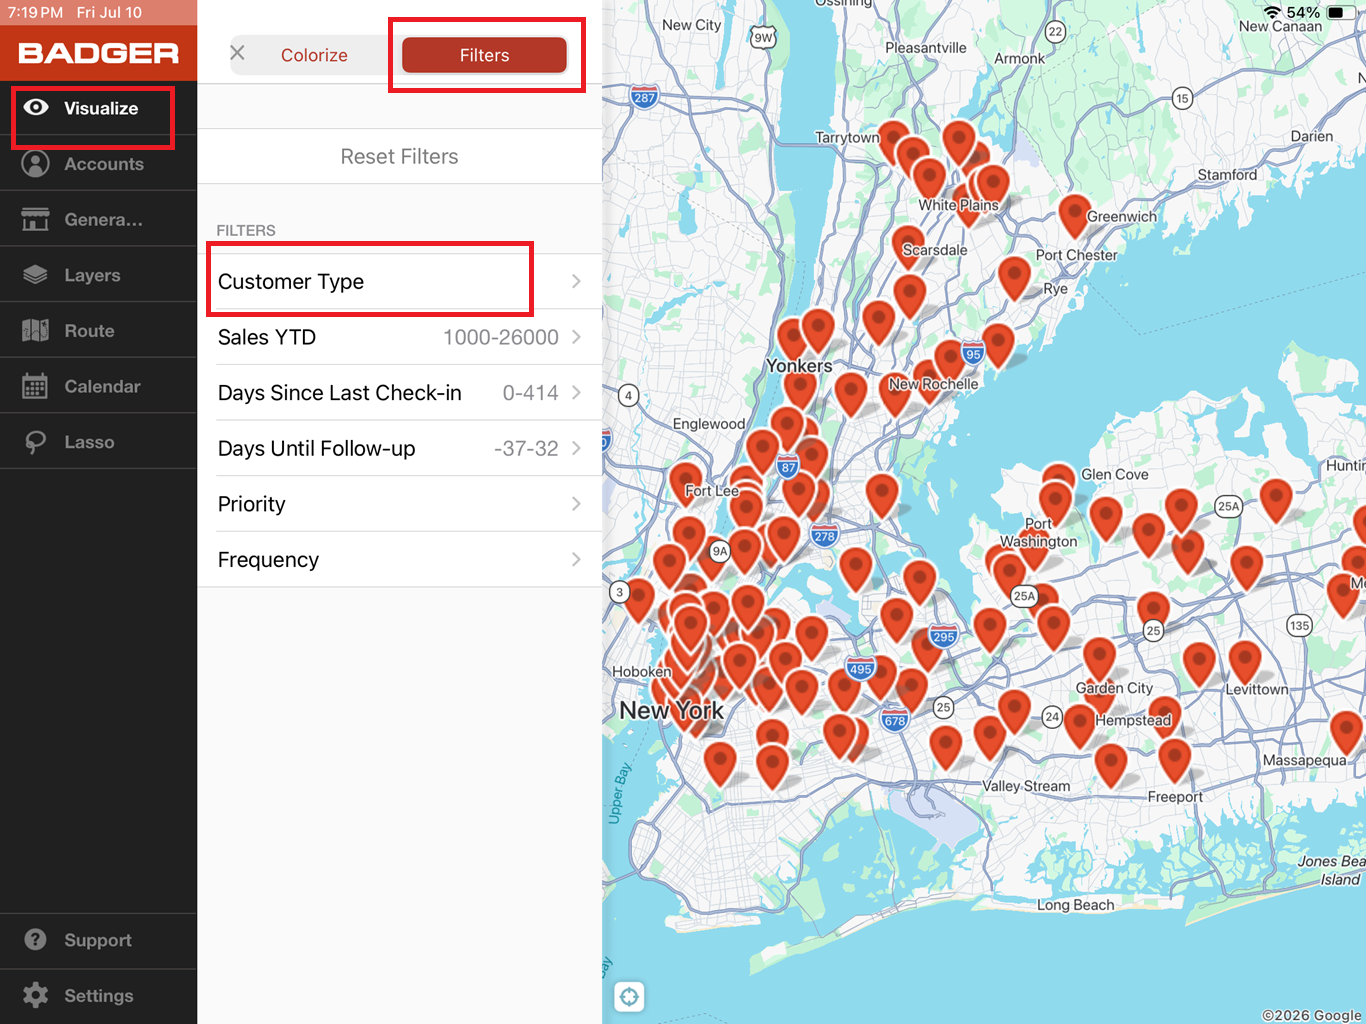Expand Days Since Last Check-in chevron

576,393
